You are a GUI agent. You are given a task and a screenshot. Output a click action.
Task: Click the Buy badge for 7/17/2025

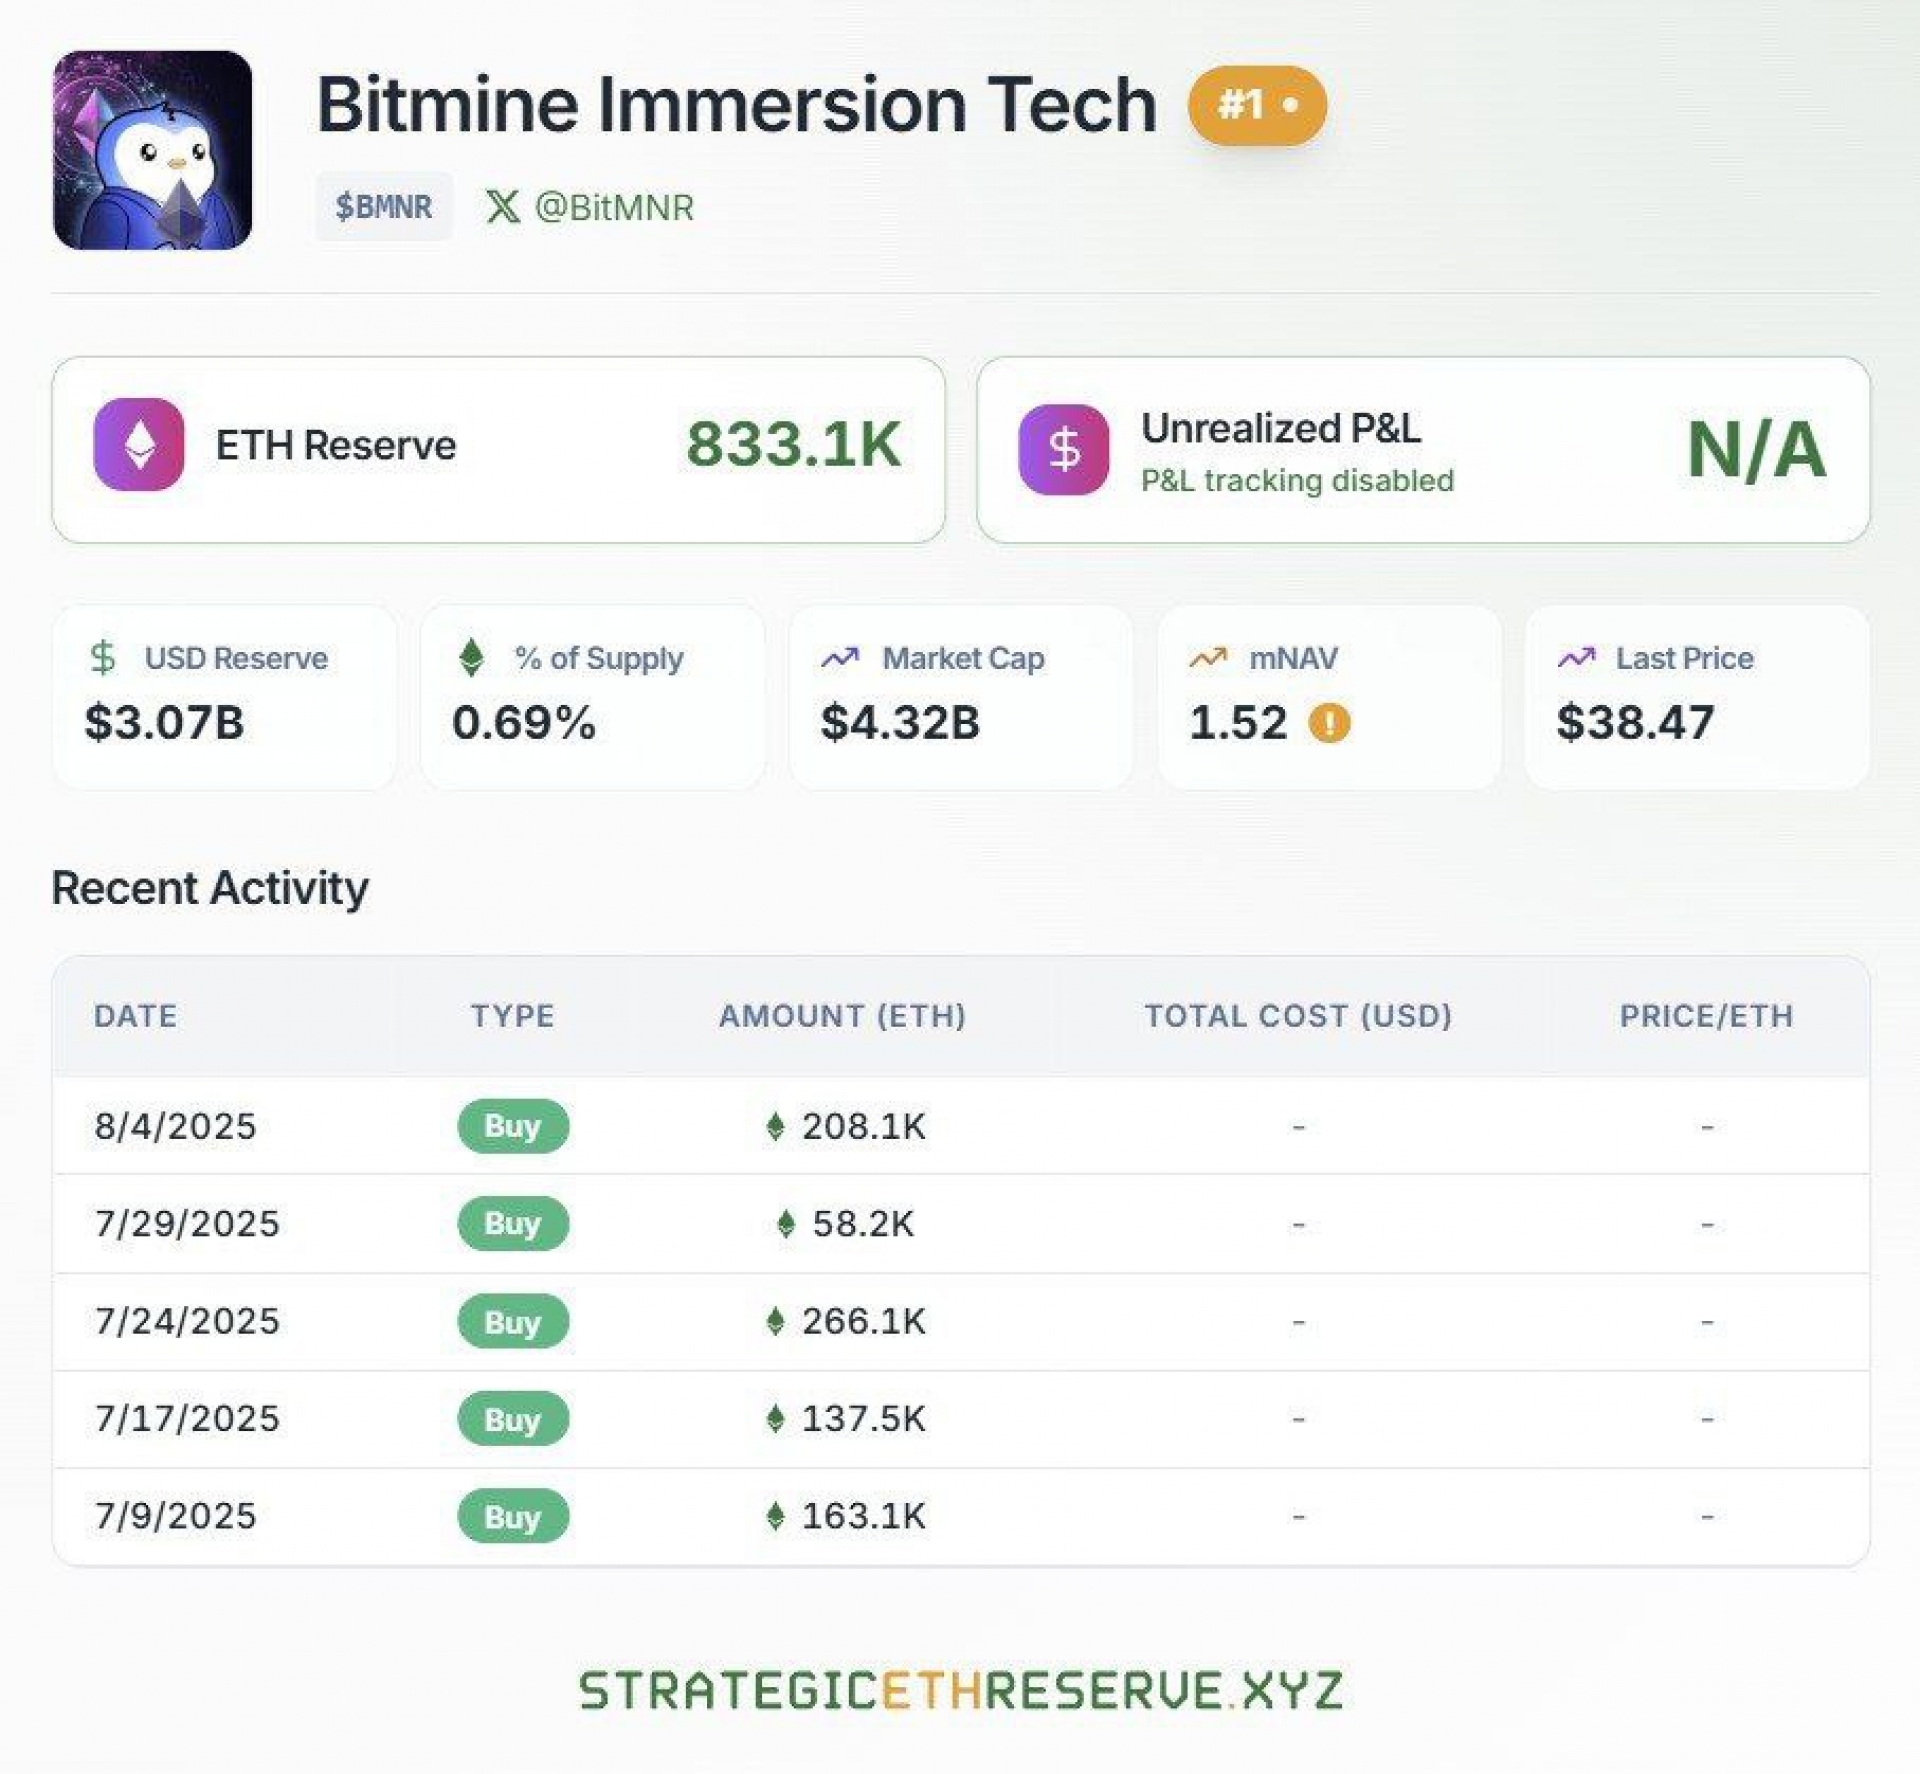[x=513, y=1419]
